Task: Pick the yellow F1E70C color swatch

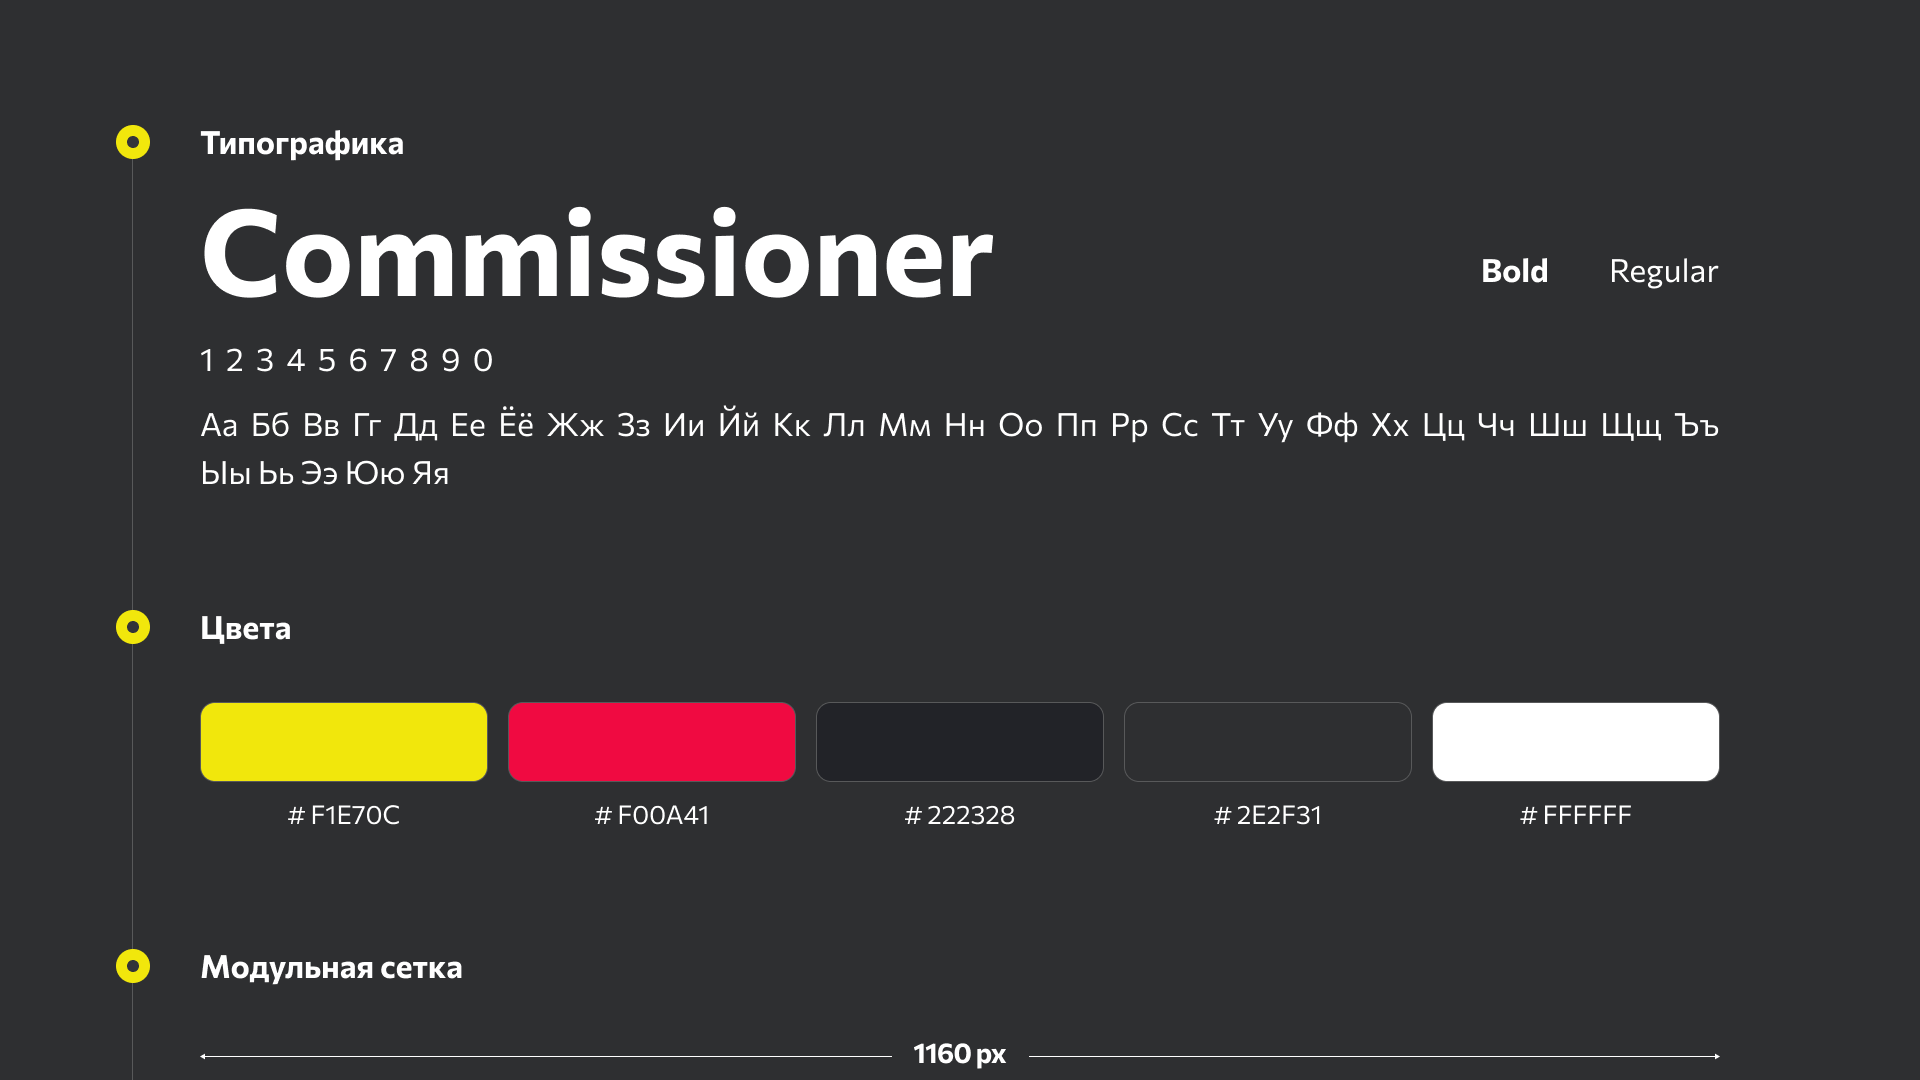Action: 344,742
